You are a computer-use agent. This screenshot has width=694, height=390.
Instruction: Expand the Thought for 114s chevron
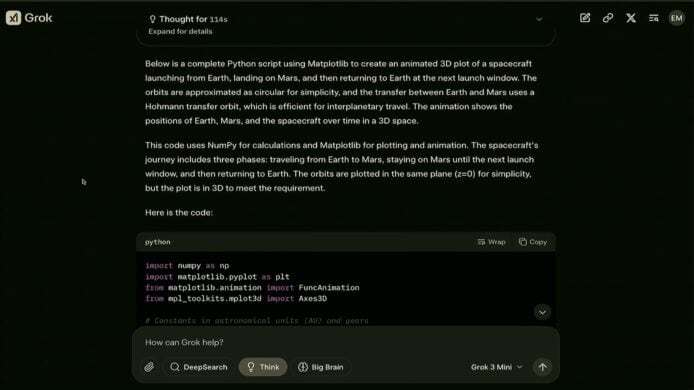(x=539, y=19)
